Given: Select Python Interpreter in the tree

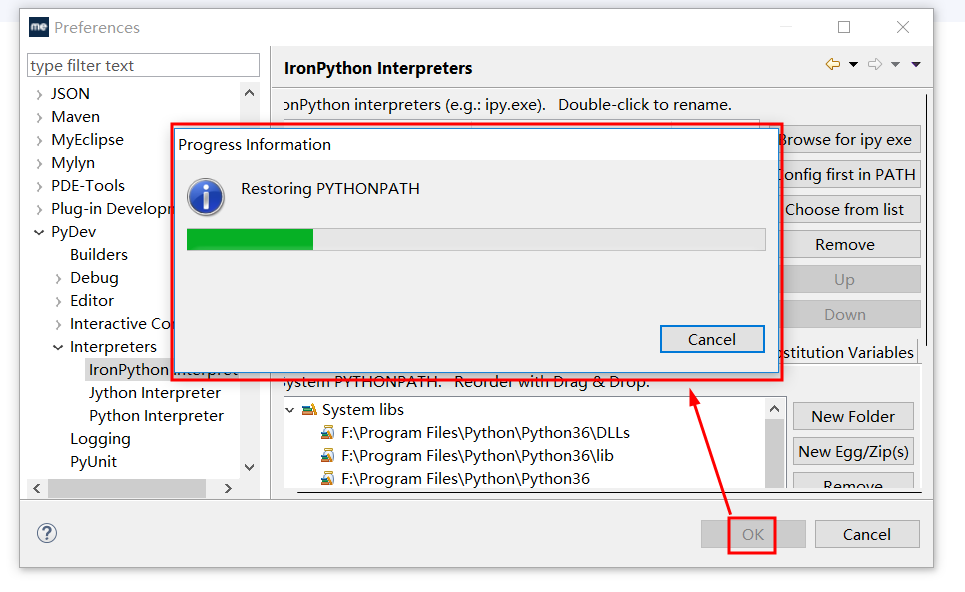Looking at the screenshot, I should [156, 416].
